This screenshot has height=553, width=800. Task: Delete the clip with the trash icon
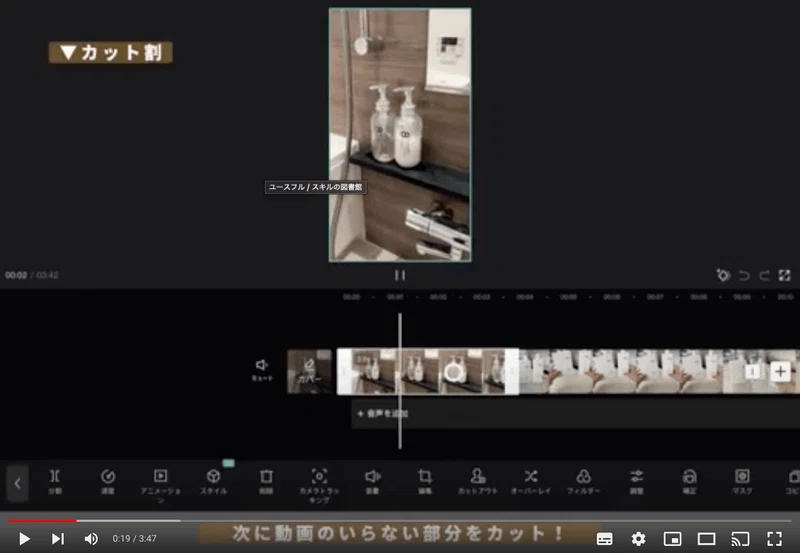266,481
